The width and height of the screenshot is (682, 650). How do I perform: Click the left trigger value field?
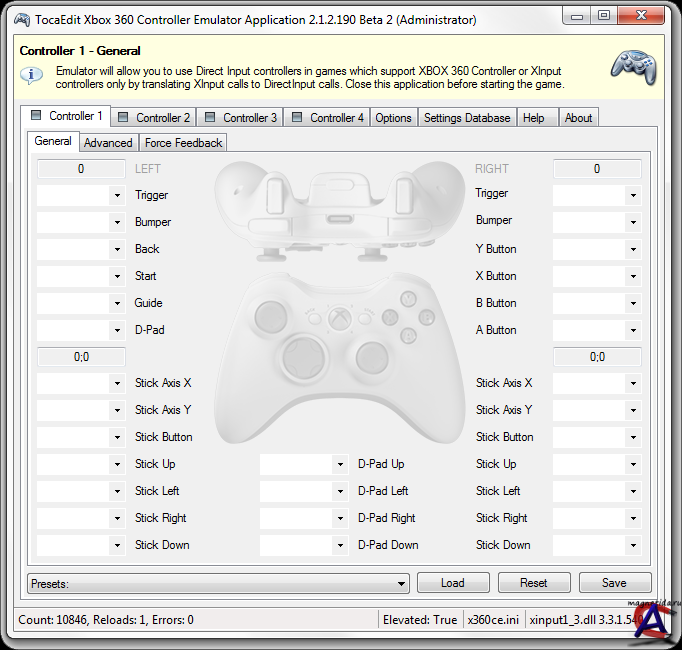point(81,169)
